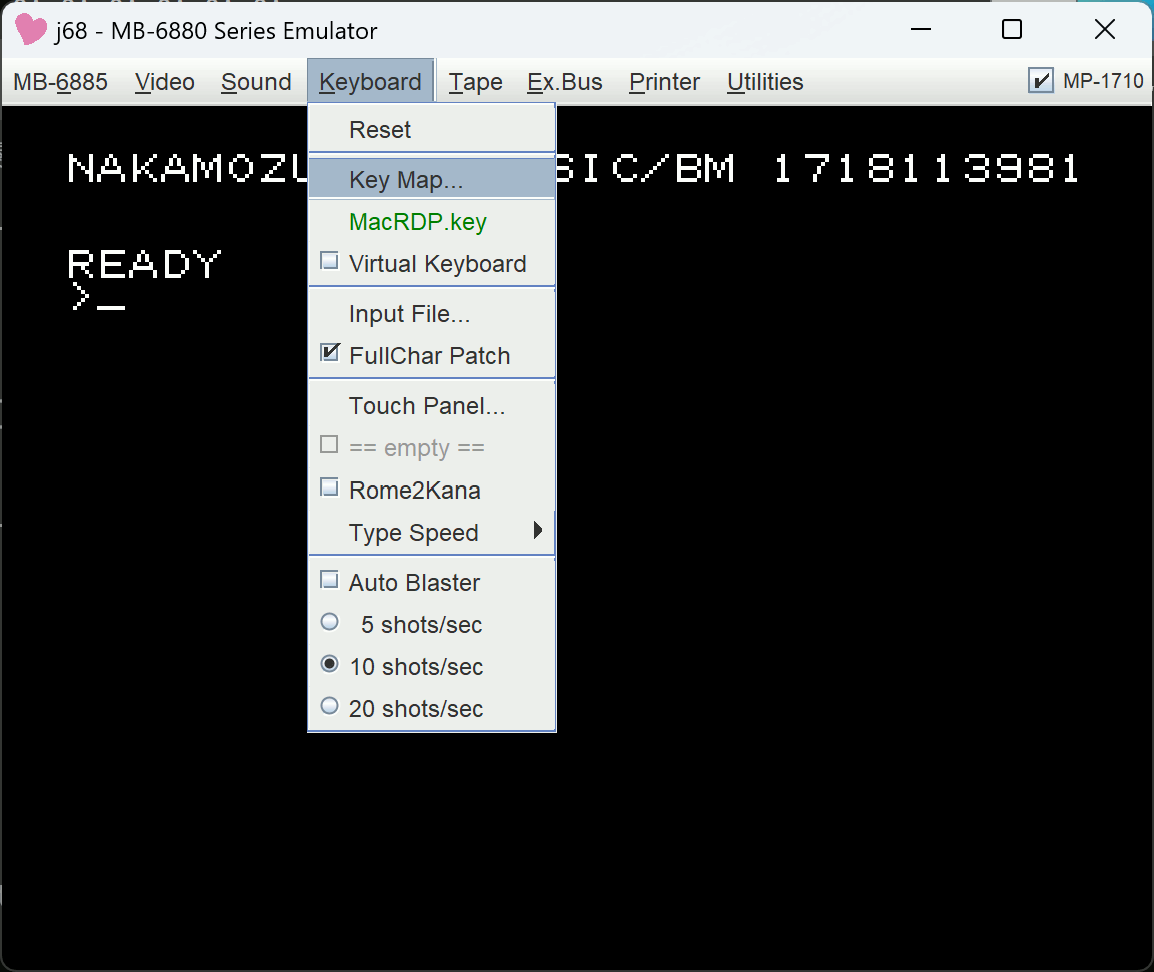Turn on the Auto Blaster checkbox
This screenshot has width=1154, height=972.
click(330, 581)
